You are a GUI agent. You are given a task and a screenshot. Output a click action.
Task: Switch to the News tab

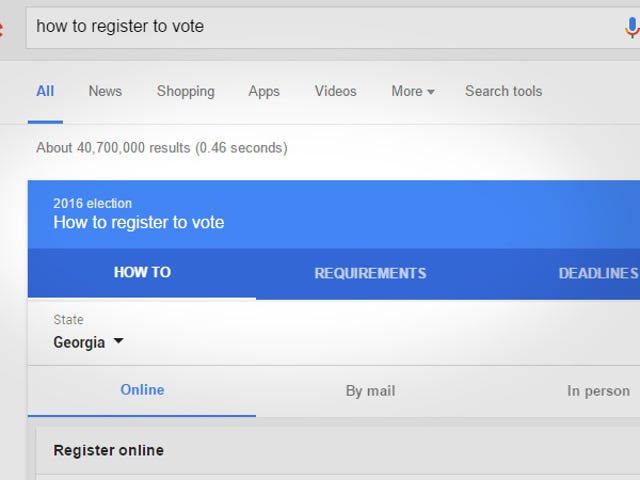[x=105, y=91]
